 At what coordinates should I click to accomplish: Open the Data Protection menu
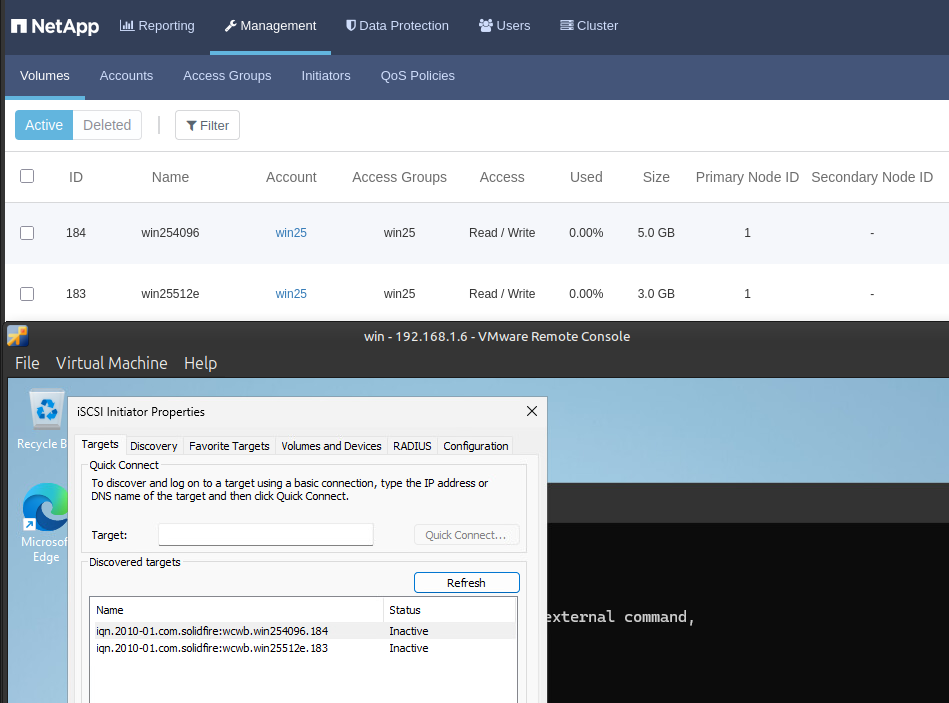click(397, 25)
